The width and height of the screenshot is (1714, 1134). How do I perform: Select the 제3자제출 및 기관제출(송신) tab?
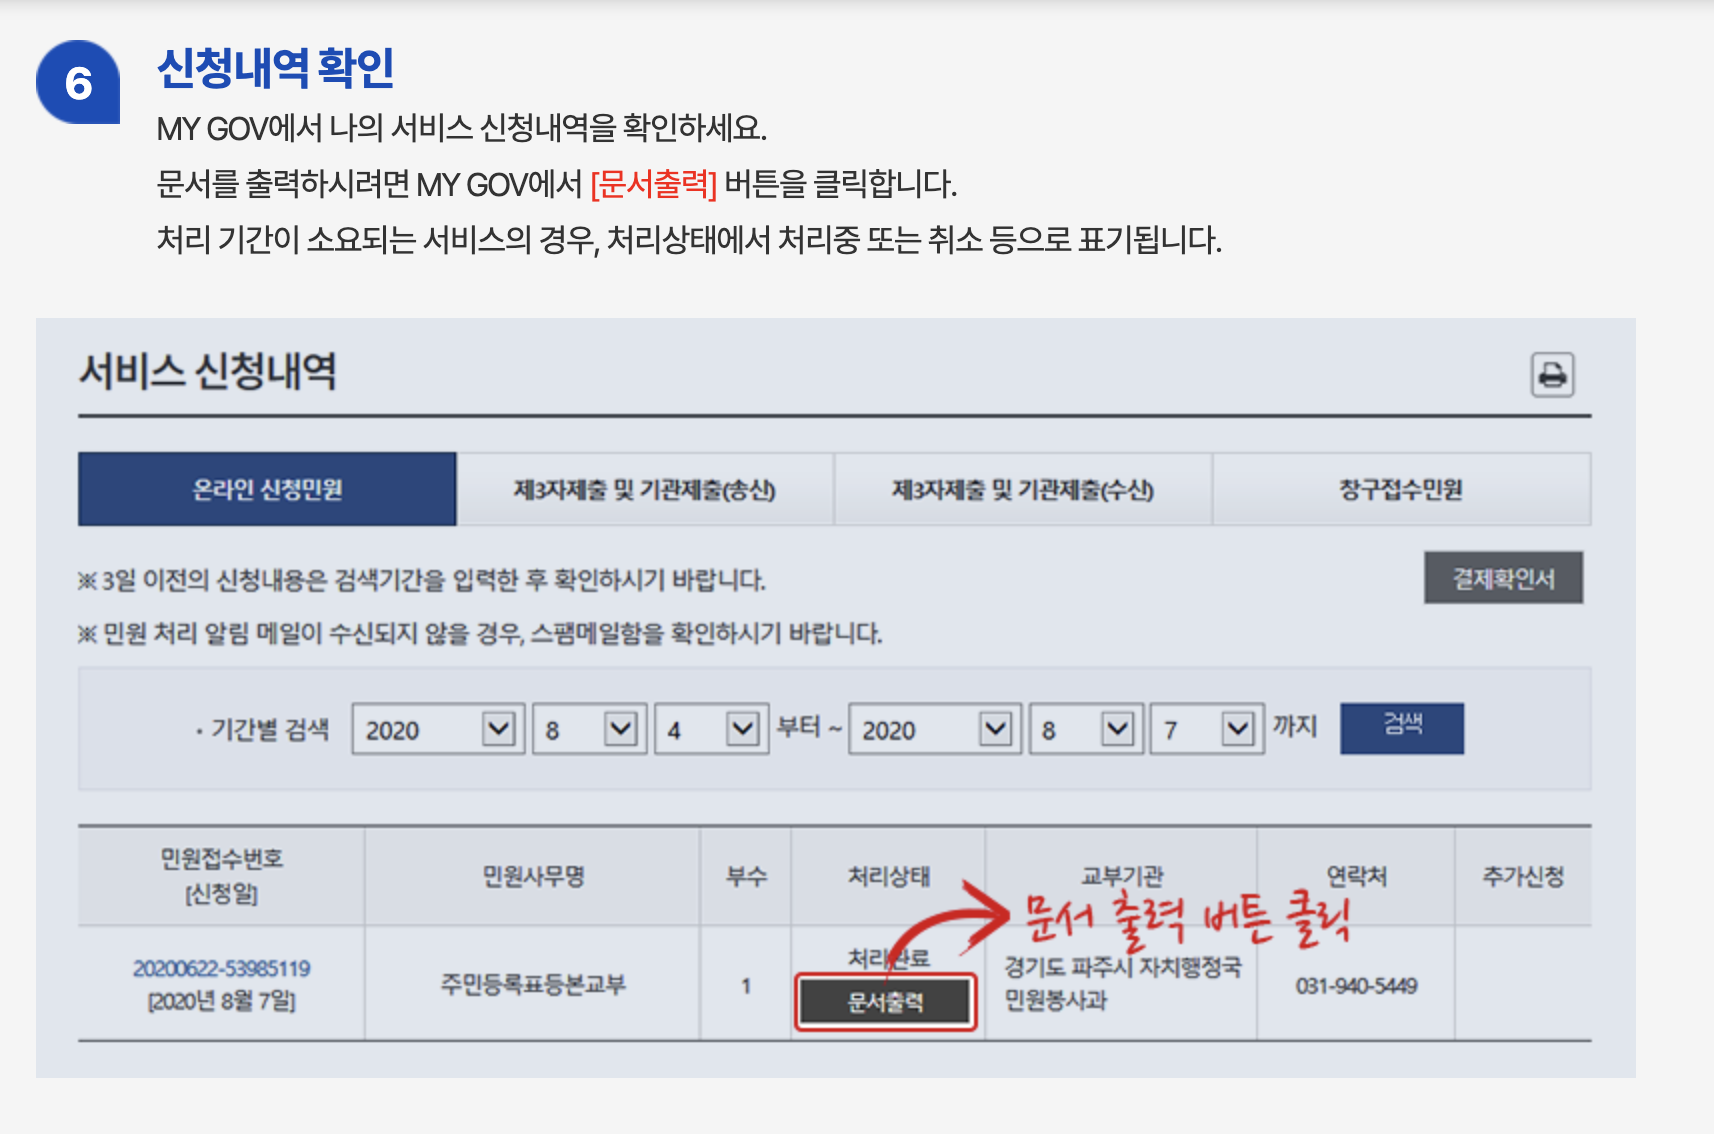pos(645,489)
